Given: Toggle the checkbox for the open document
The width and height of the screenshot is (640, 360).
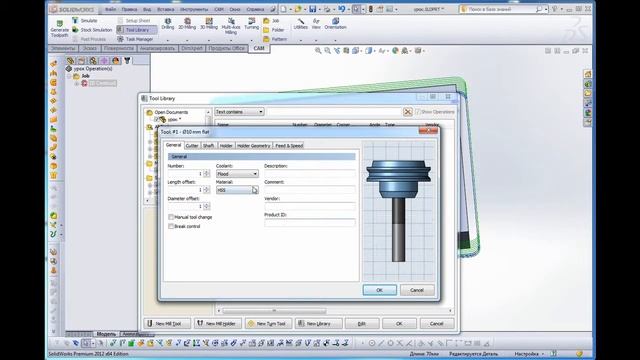Looking at the screenshot, I should pos(156,120).
